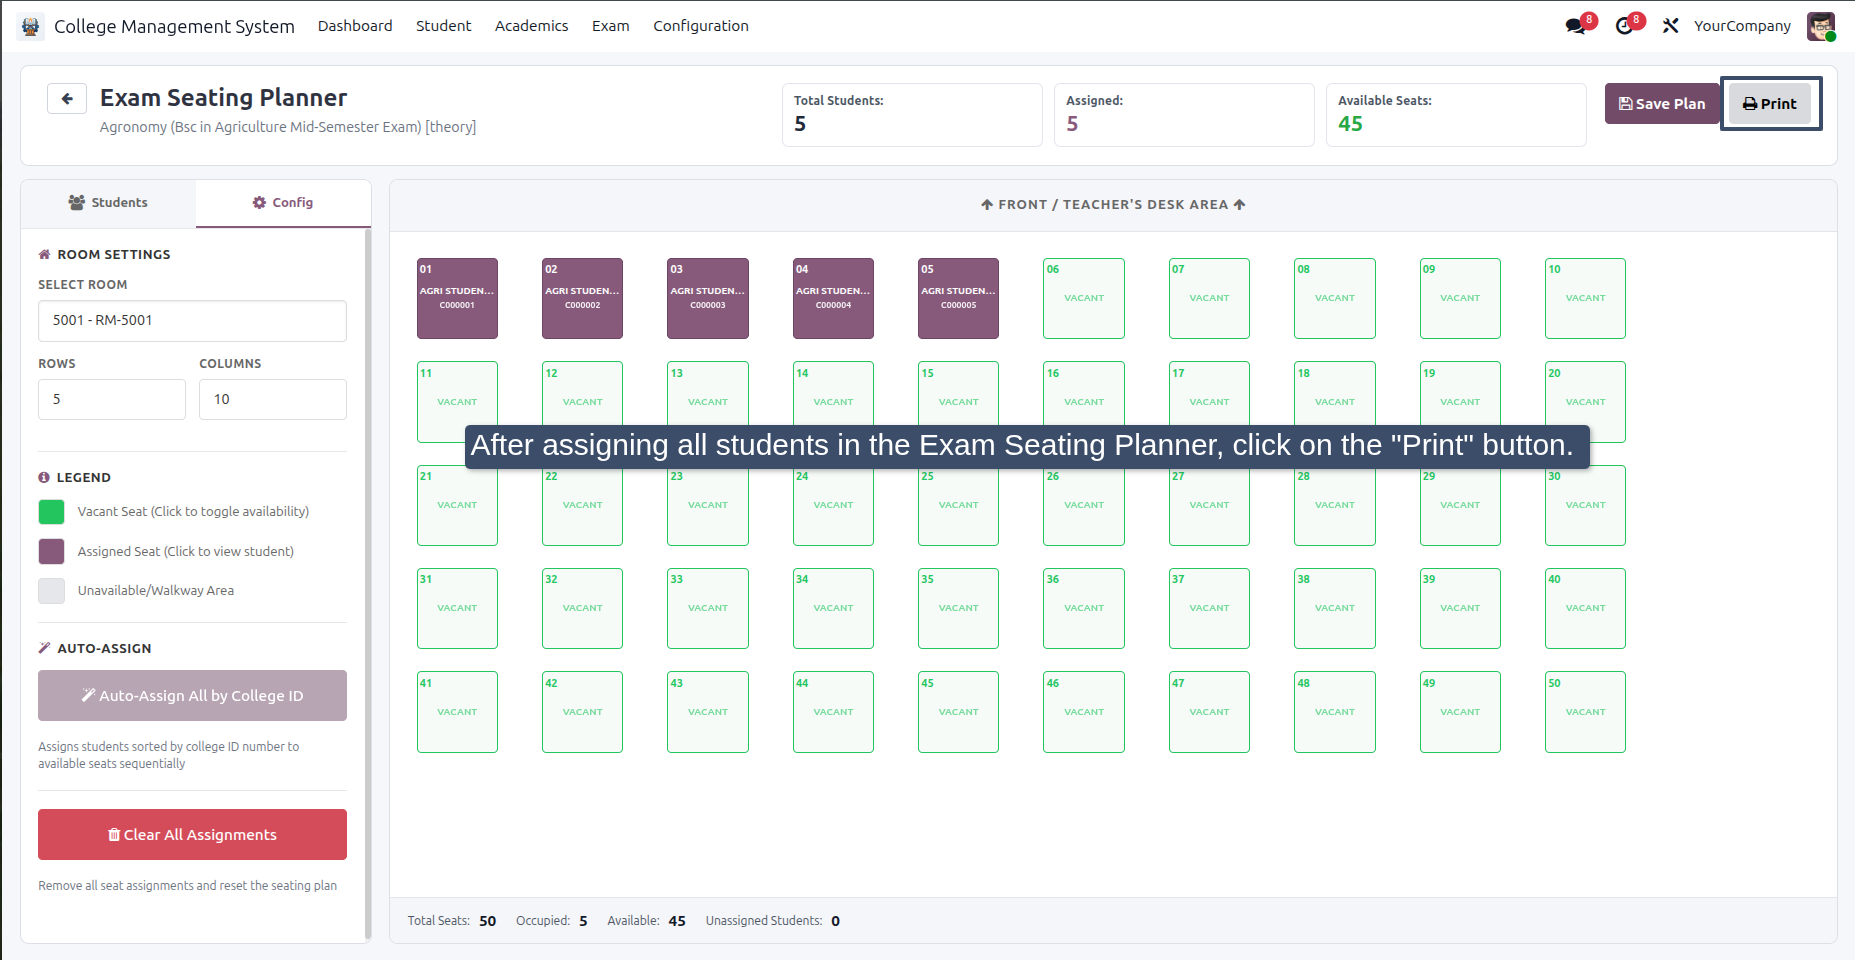The height and width of the screenshot is (960, 1855).
Task: Open the Exam menu
Action: pos(610,26)
